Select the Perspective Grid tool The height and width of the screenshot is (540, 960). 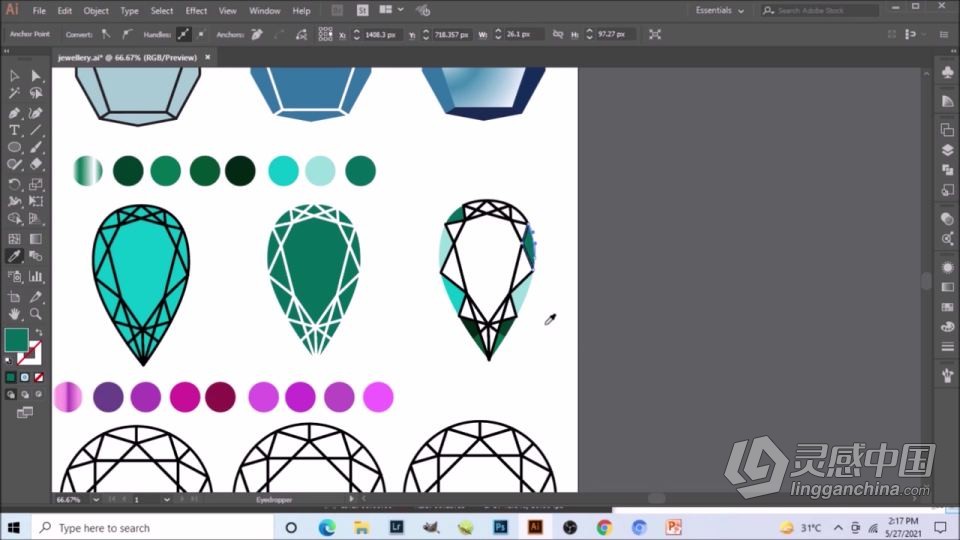(x=36, y=219)
